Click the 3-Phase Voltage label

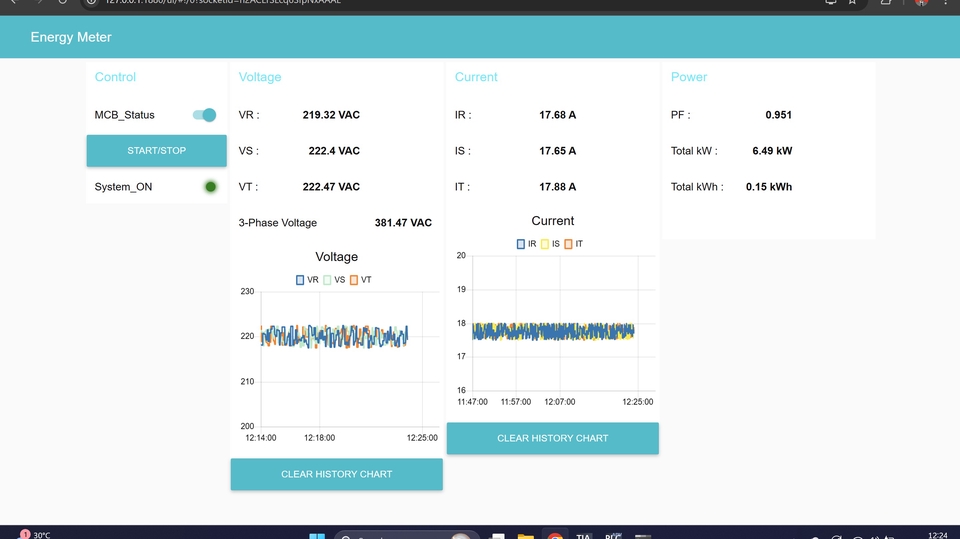point(277,223)
